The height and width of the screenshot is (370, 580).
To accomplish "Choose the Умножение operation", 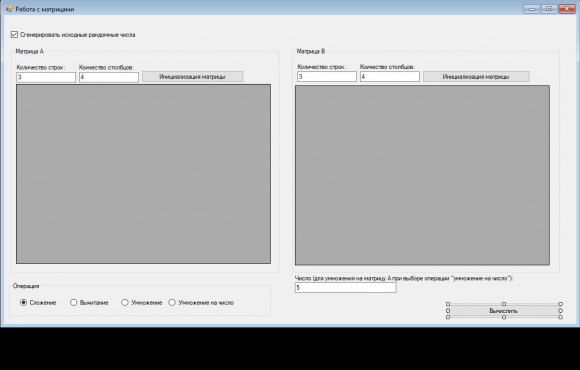I will [x=125, y=303].
